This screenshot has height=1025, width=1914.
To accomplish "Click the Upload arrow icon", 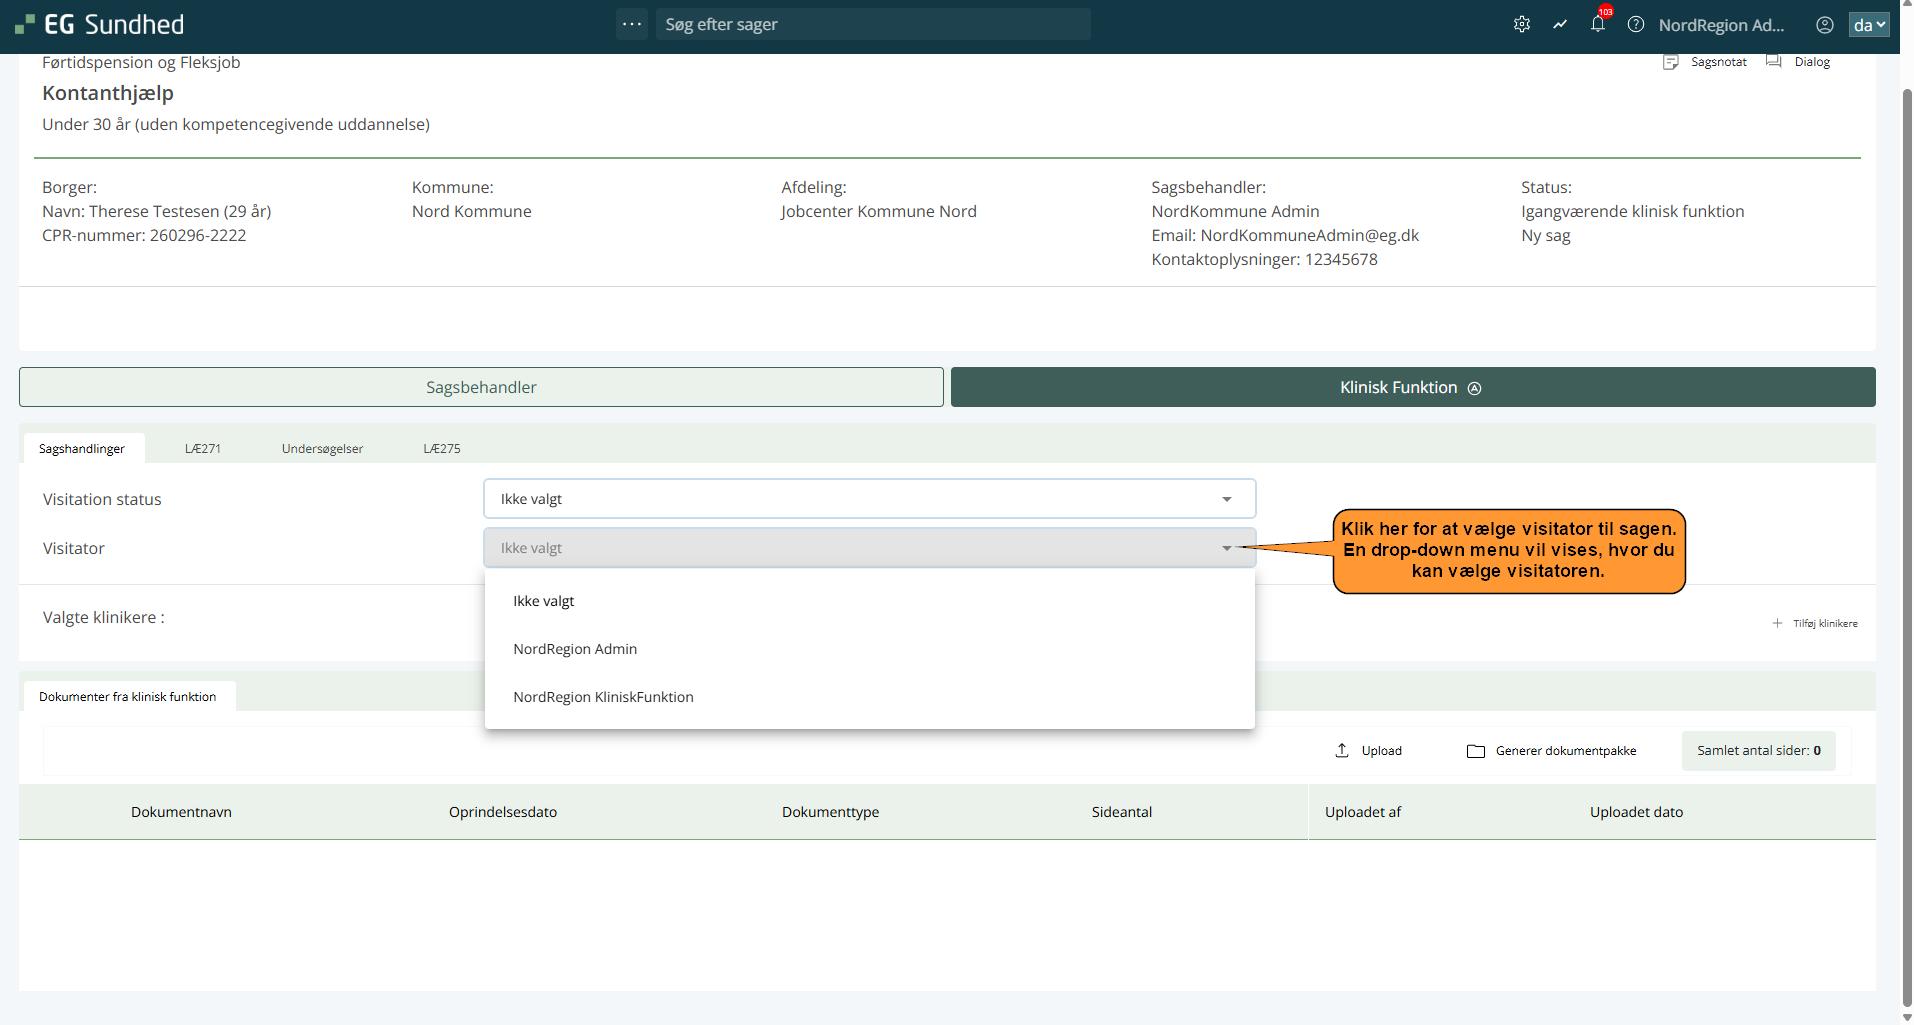I will pyautogui.click(x=1342, y=750).
